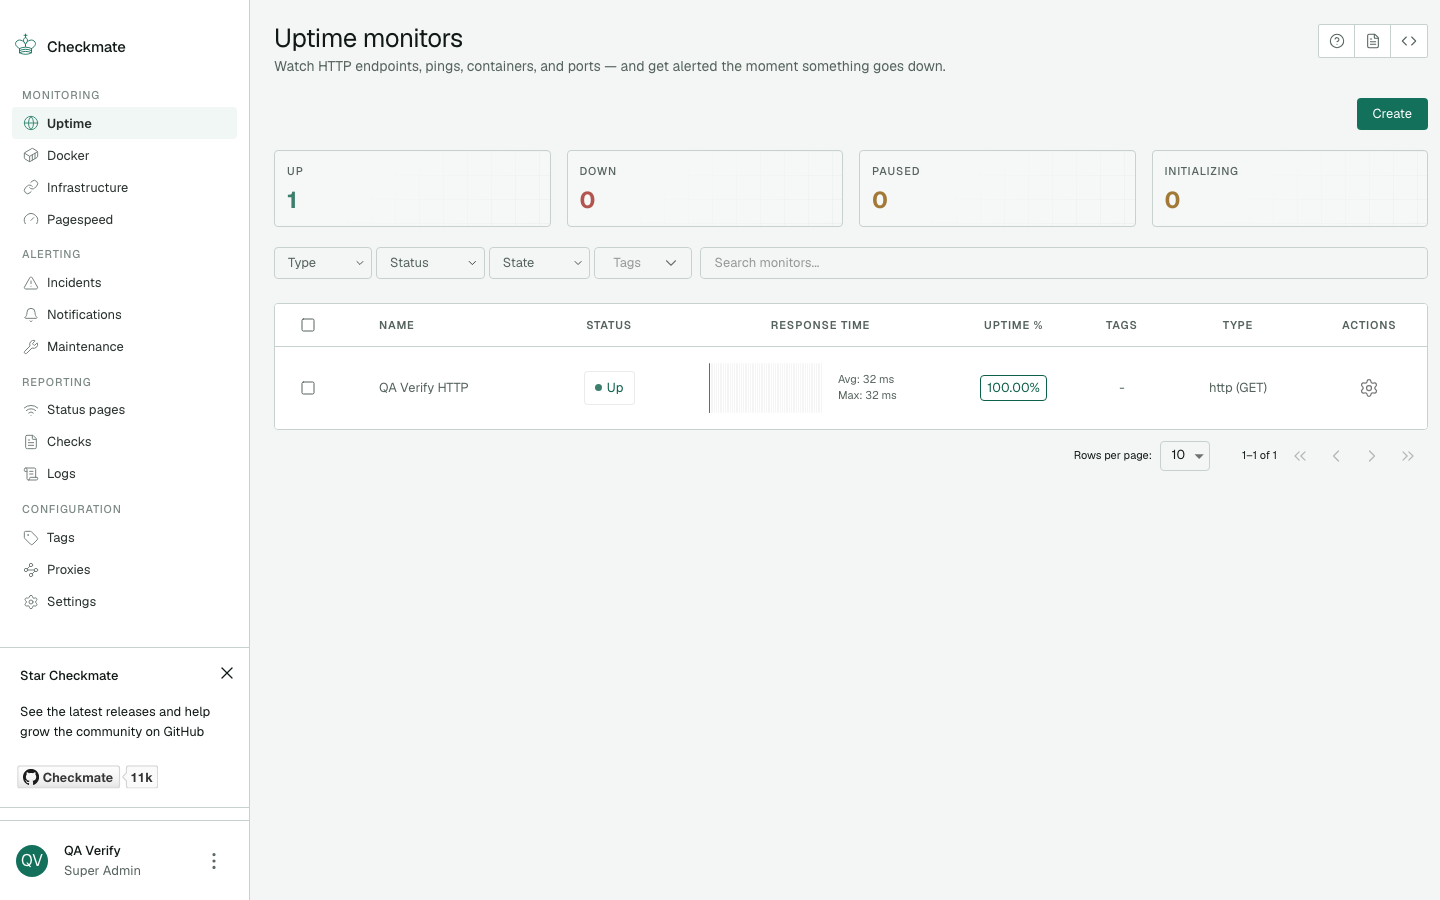Click the Up status badge
The height and width of the screenshot is (900, 1440).
tap(609, 388)
